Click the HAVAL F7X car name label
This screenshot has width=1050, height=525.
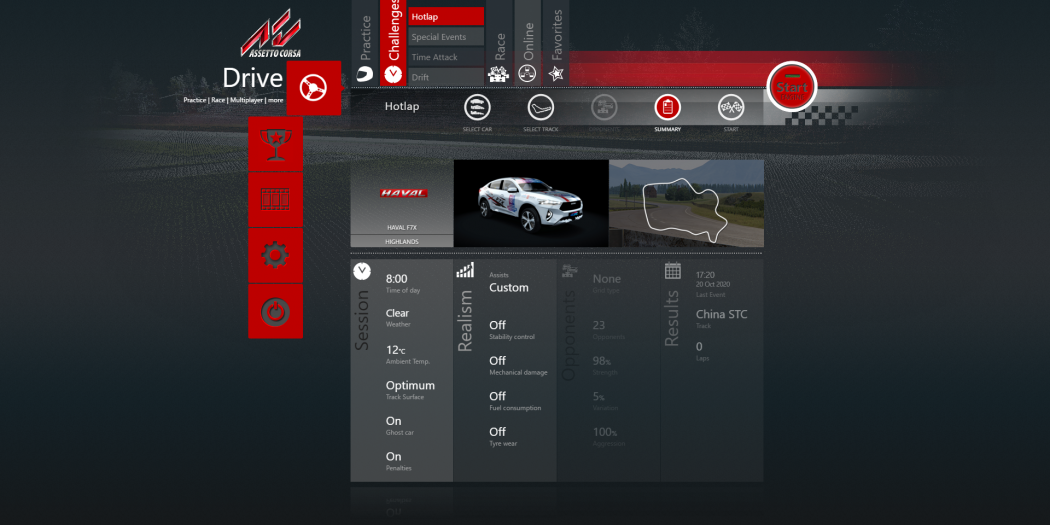tap(402, 228)
